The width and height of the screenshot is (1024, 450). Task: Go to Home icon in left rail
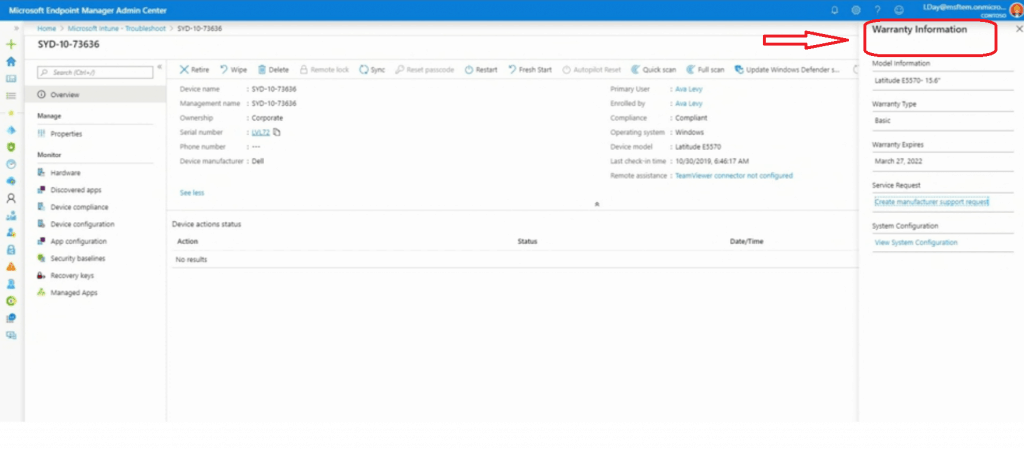[10, 61]
